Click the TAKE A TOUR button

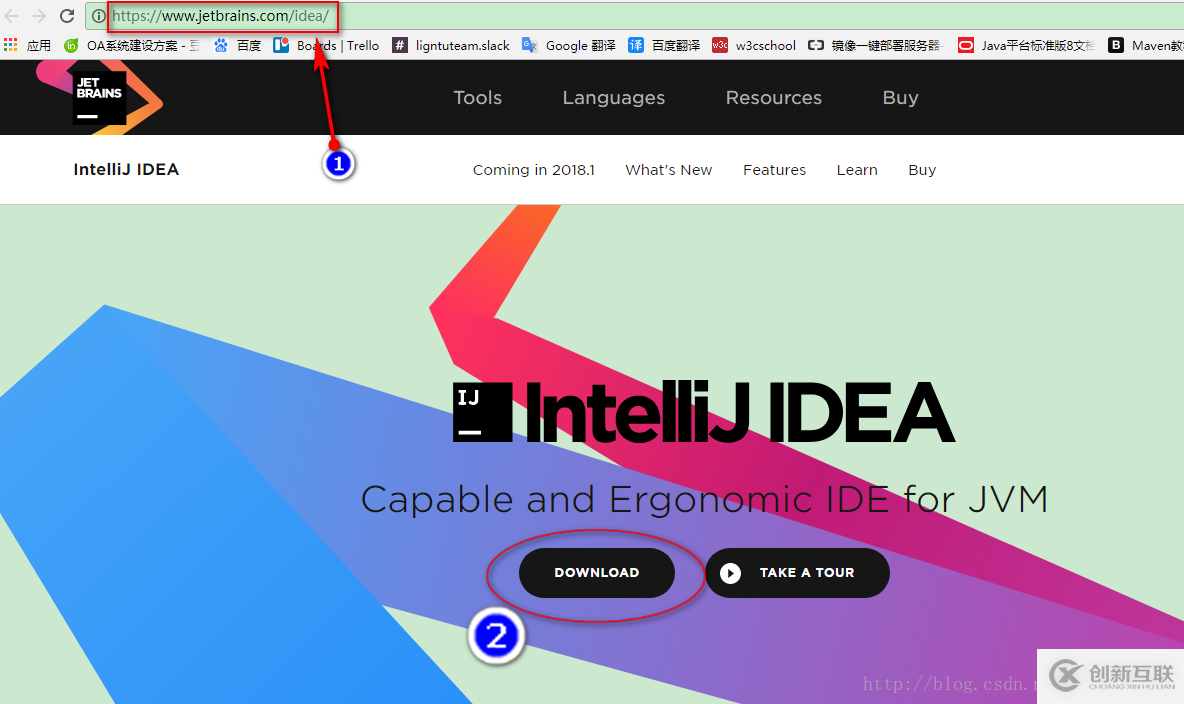[797, 573]
